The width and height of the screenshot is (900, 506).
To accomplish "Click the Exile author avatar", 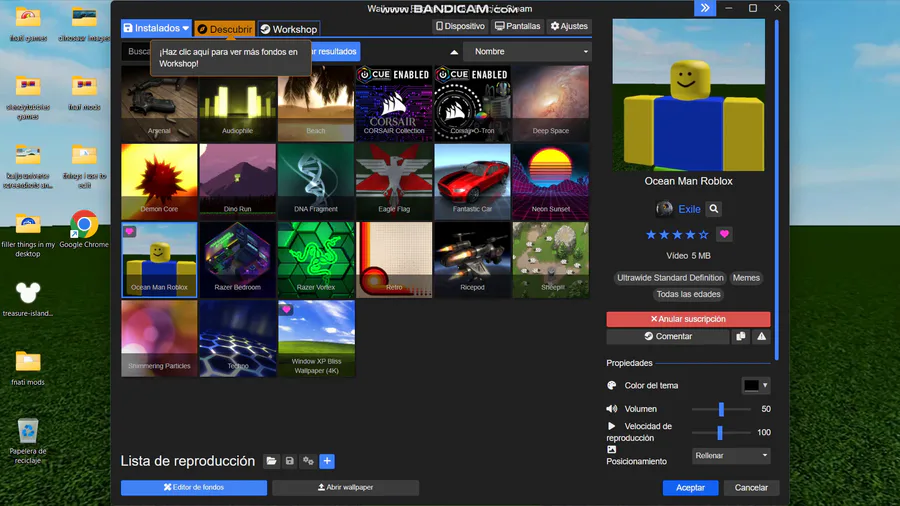I will [x=665, y=209].
